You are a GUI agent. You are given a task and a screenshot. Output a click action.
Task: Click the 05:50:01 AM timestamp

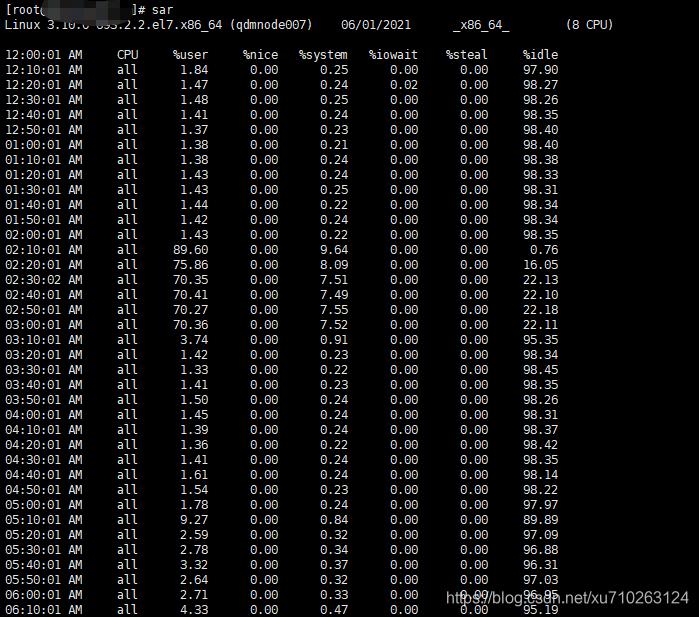click(x=44, y=580)
